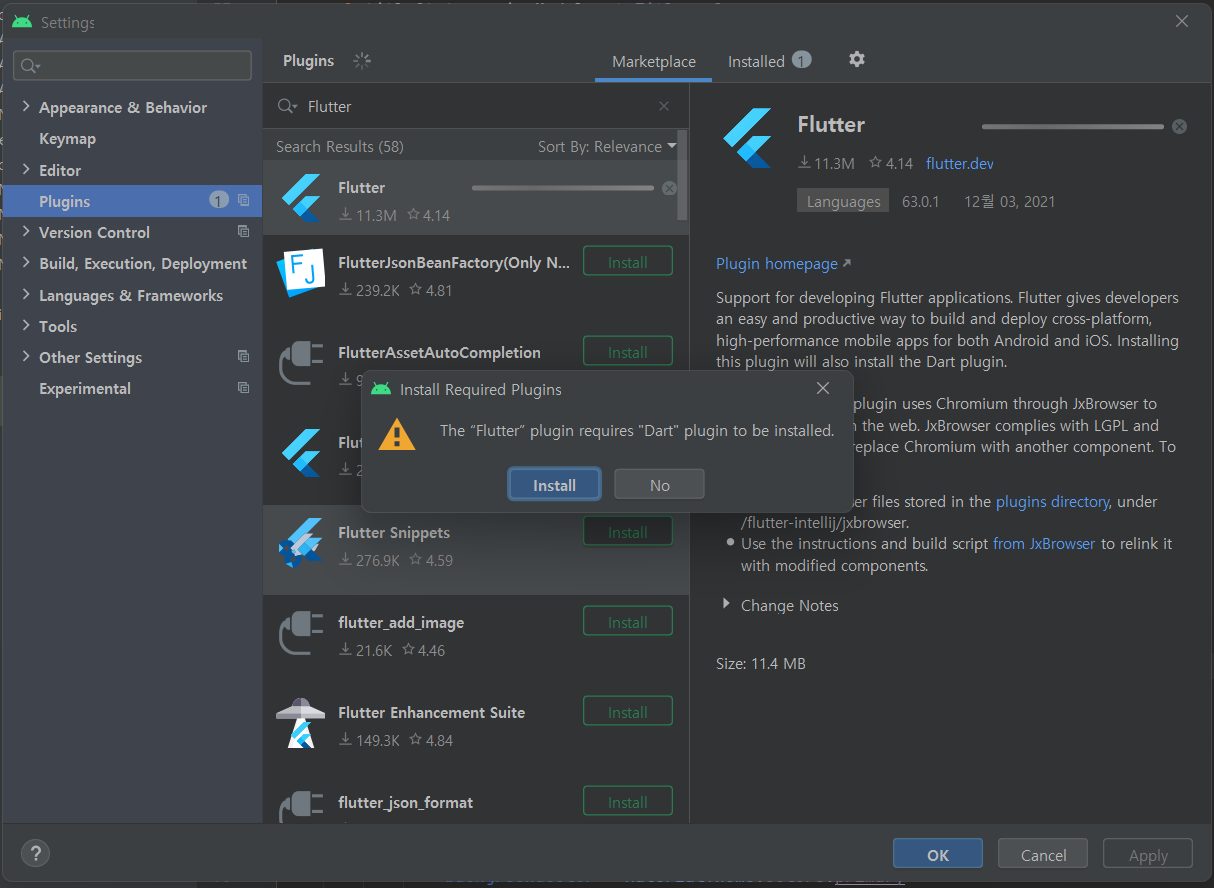
Task: Expand the Tools settings node
Action: [x=26, y=326]
